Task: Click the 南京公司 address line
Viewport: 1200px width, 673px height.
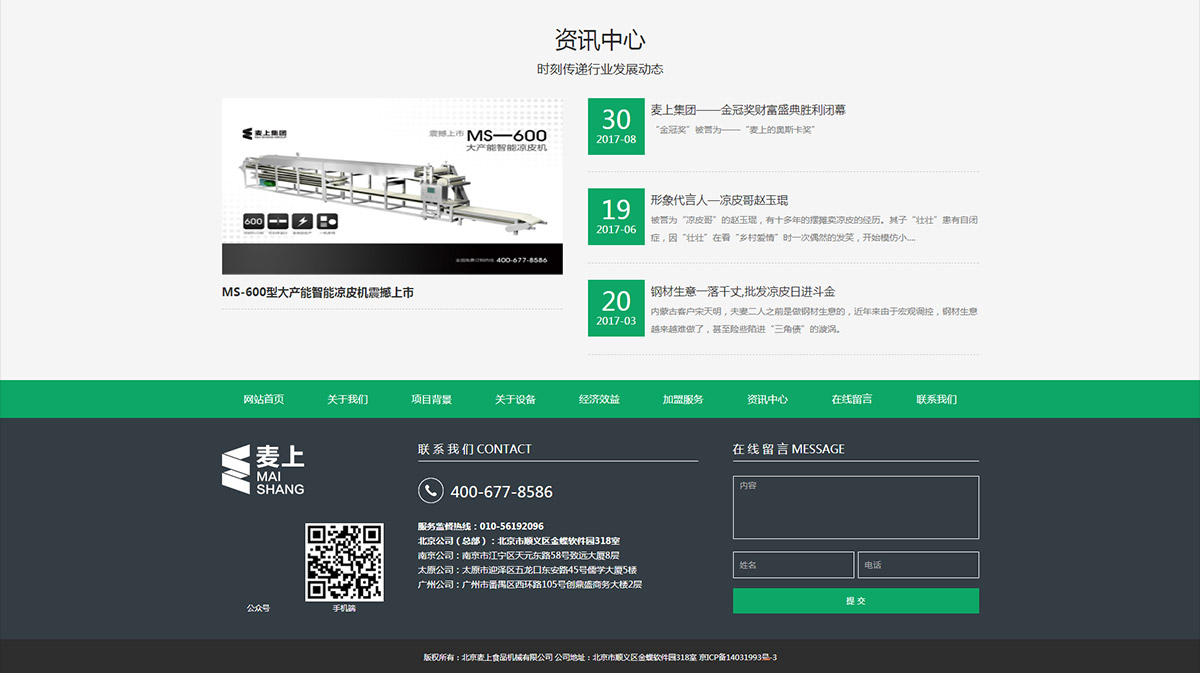Action: click(x=519, y=555)
